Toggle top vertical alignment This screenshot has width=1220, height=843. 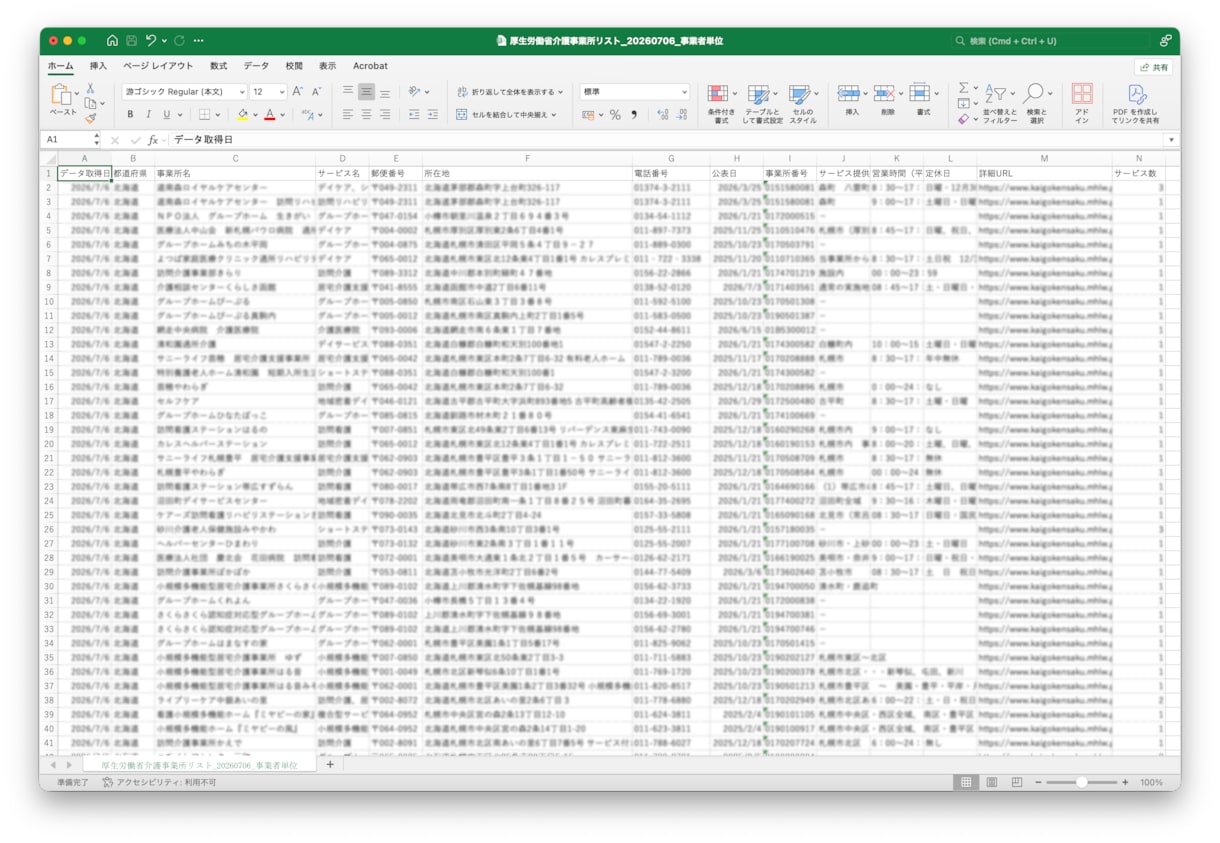[x=348, y=91]
